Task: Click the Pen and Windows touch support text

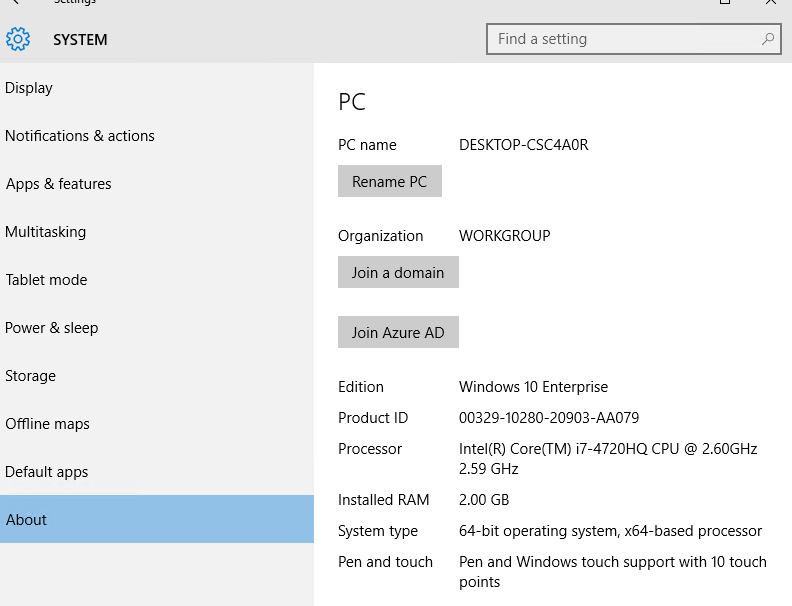Action: point(613,572)
